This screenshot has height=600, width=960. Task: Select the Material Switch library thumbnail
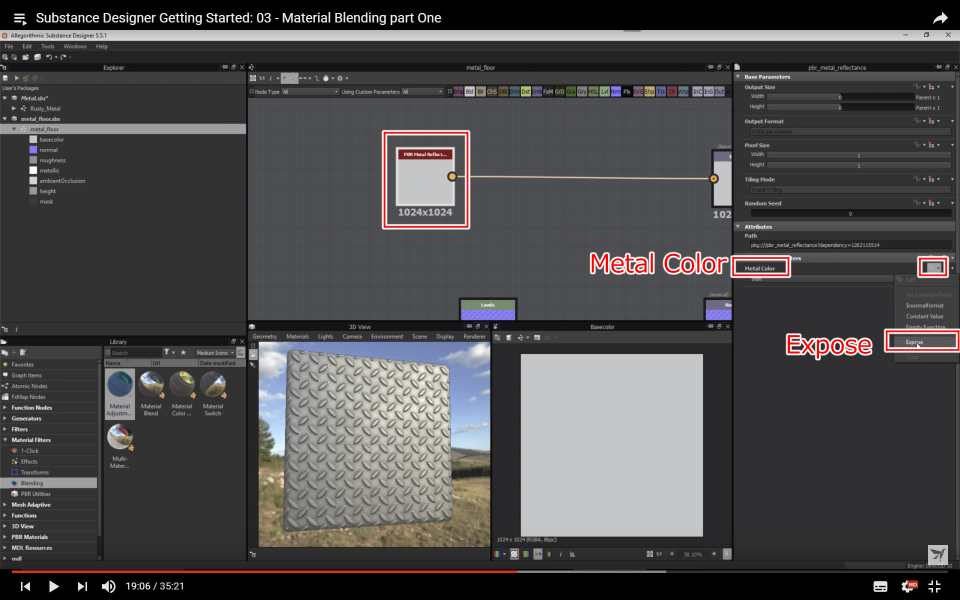pyautogui.click(x=212, y=394)
